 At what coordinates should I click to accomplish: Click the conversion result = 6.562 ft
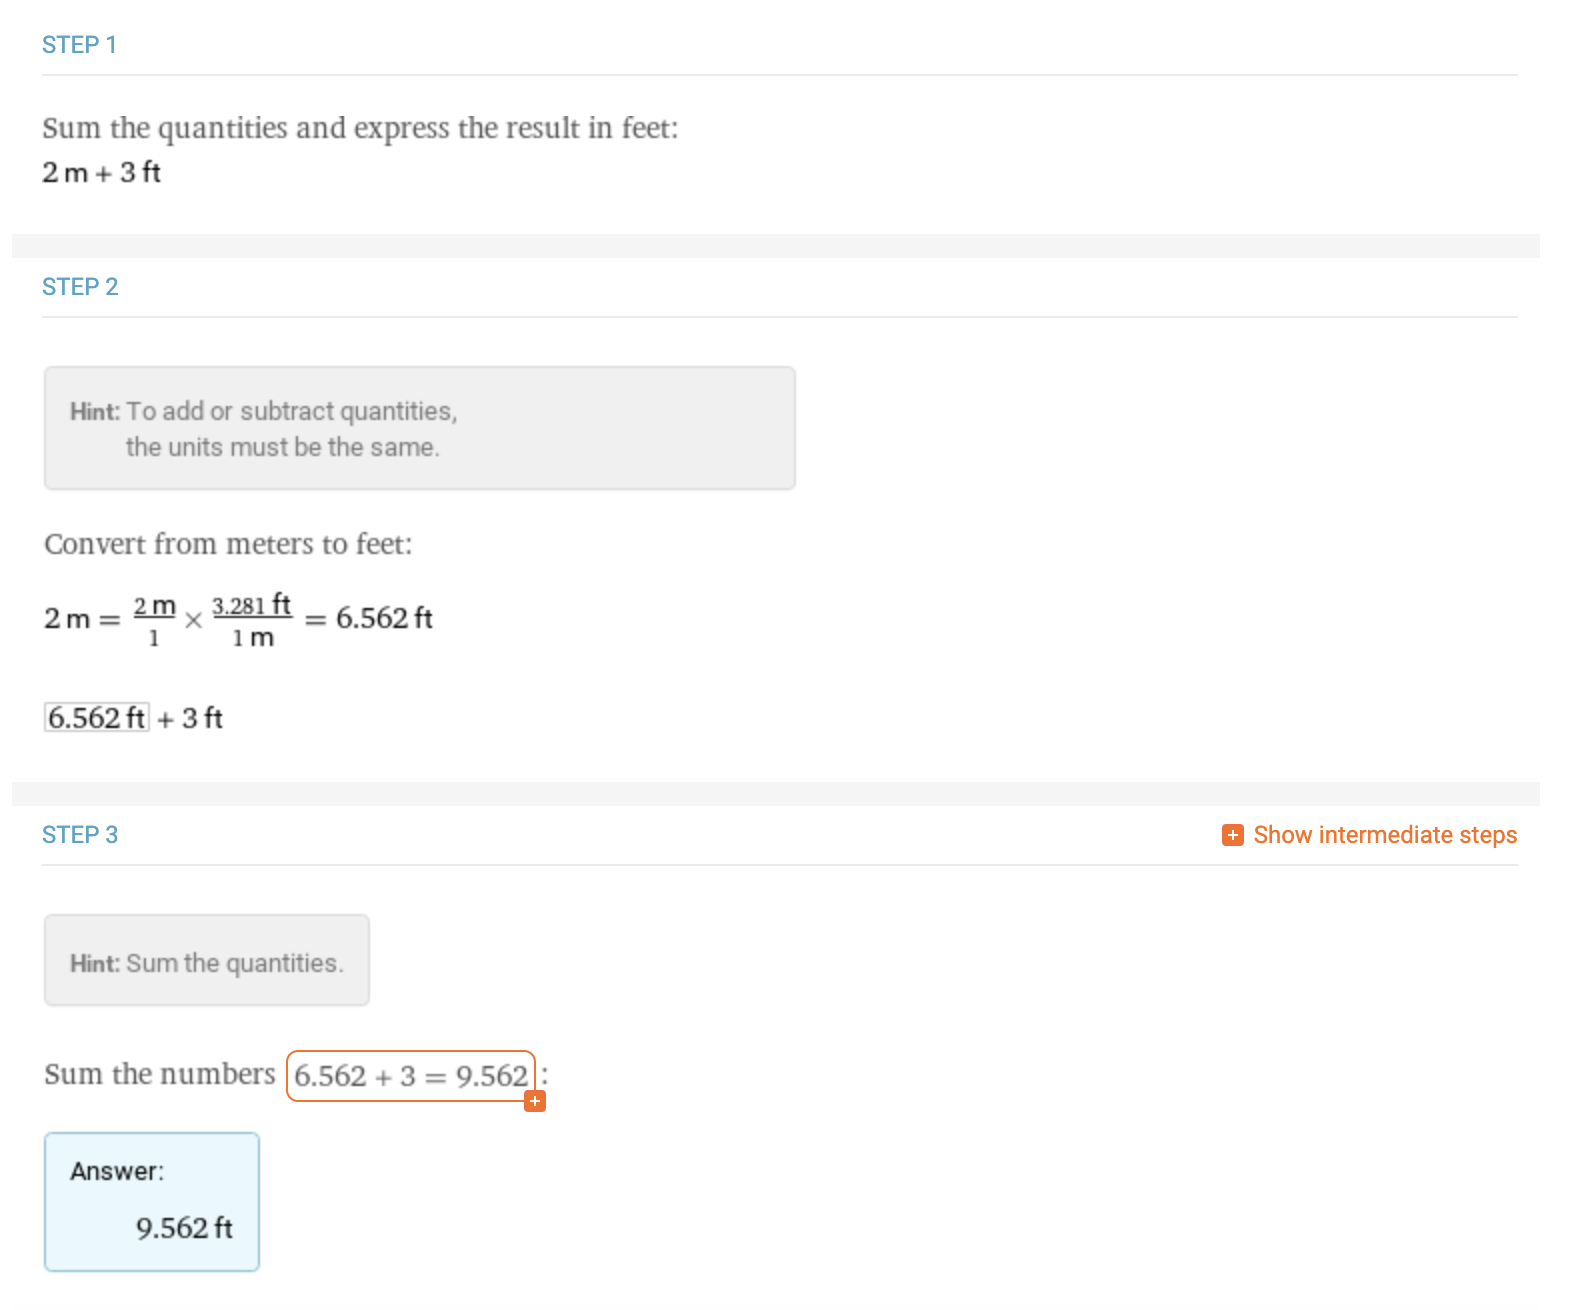368,618
